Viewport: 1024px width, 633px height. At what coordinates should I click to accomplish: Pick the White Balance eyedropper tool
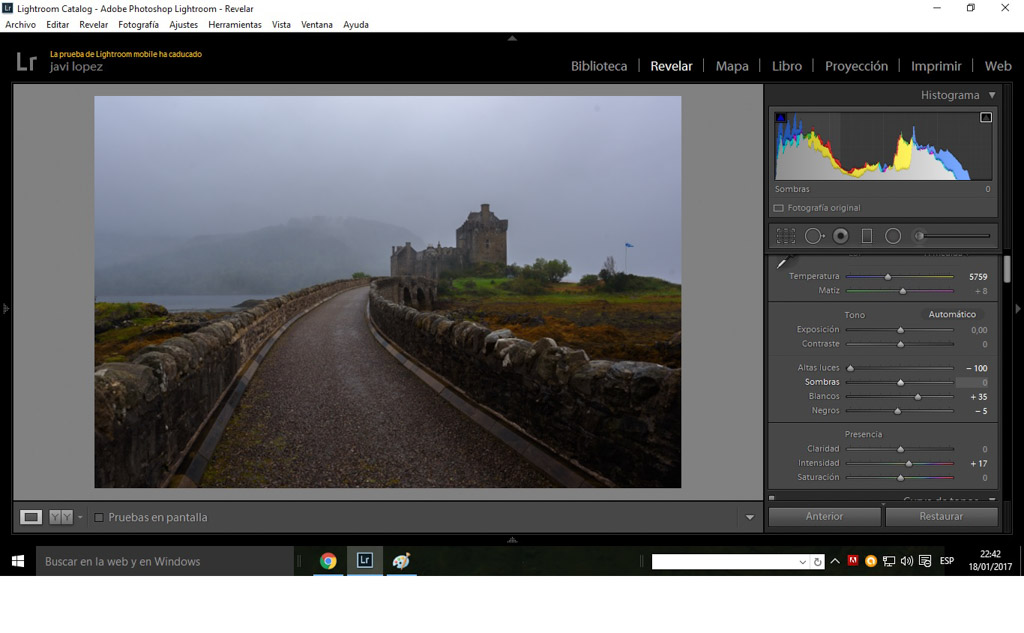click(782, 264)
